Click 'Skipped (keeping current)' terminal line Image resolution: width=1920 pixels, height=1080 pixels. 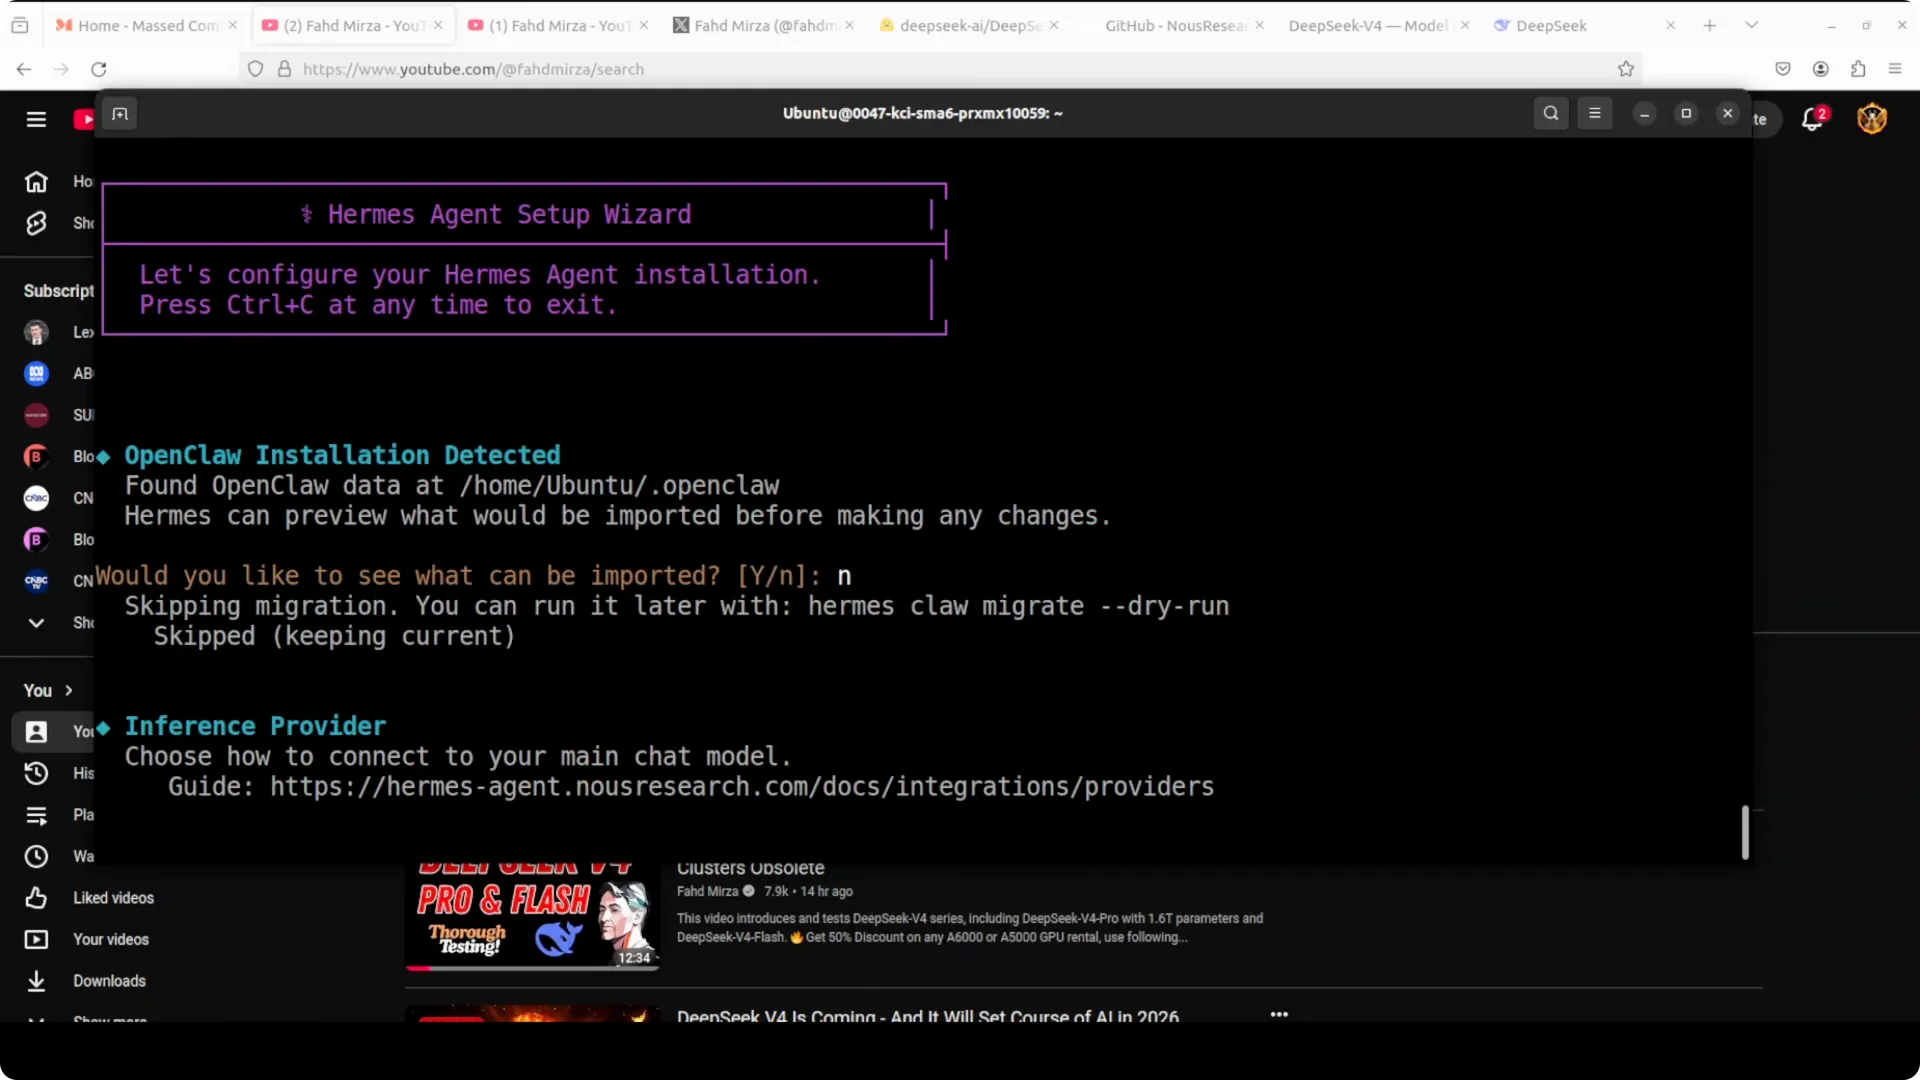(334, 636)
